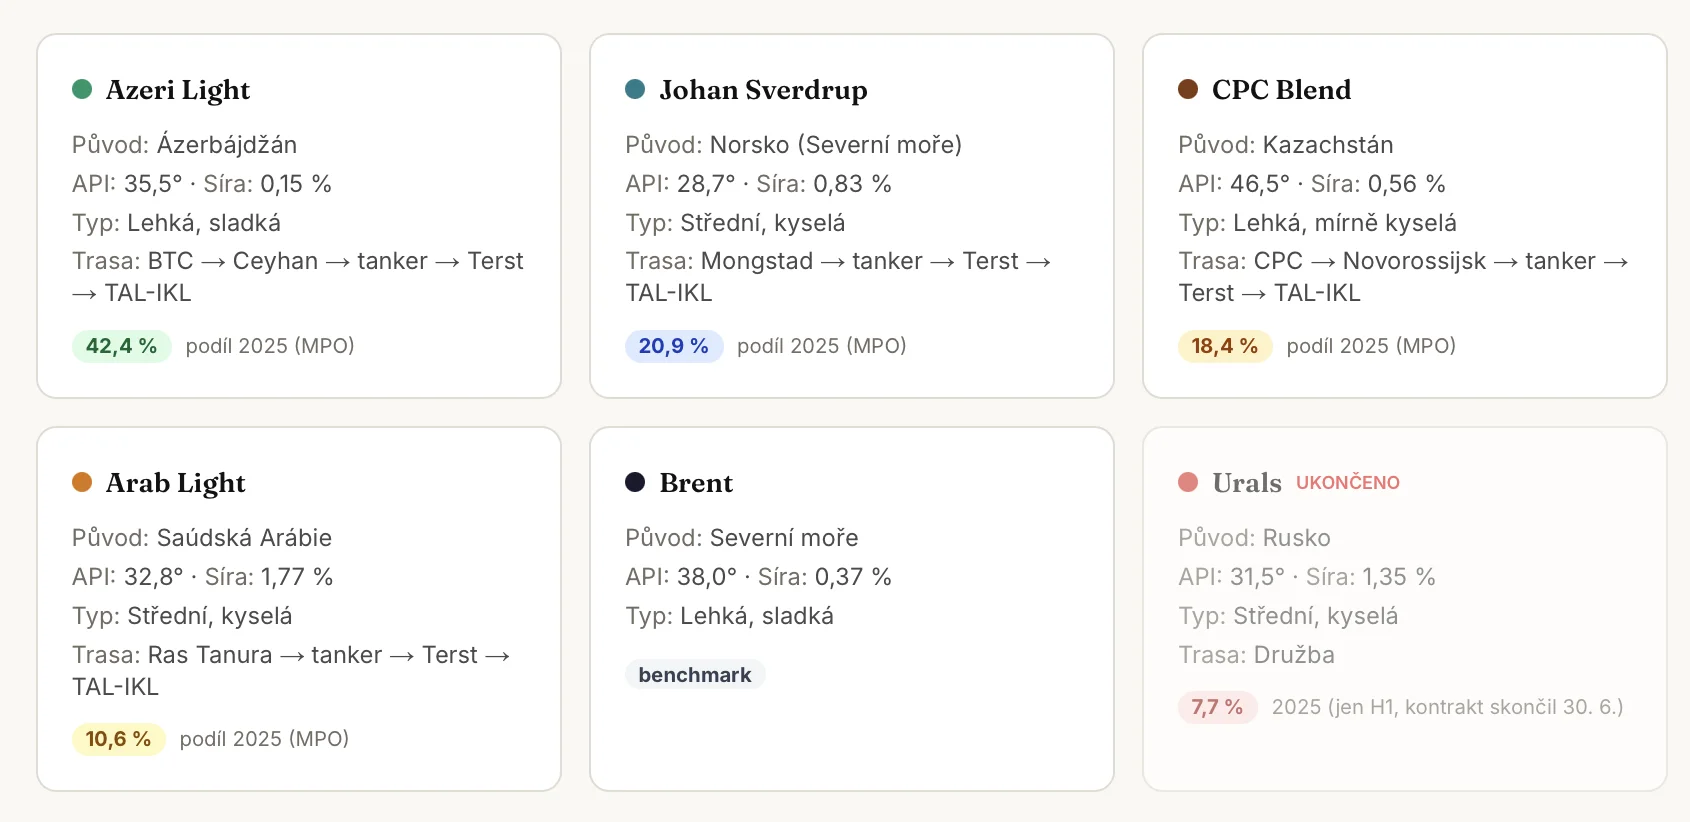Viewport: 1690px width, 822px height.
Task: Click Původ: Kazachstán text
Action: coord(1285,145)
